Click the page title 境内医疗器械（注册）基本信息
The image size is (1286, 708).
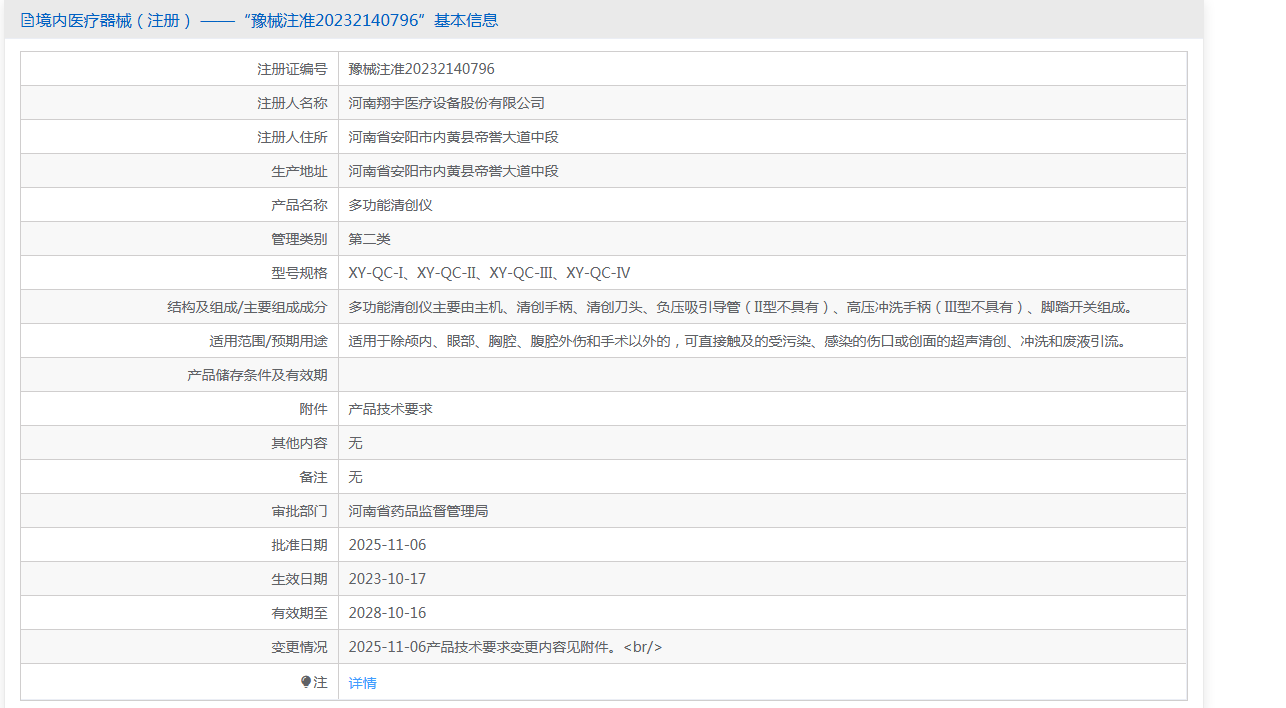click(x=266, y=20)
